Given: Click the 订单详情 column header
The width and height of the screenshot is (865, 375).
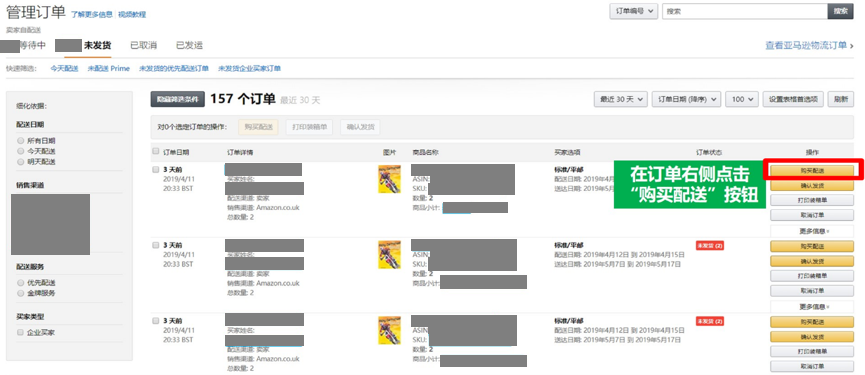Looking at the screenshot, I should click(x=240, y=152).
